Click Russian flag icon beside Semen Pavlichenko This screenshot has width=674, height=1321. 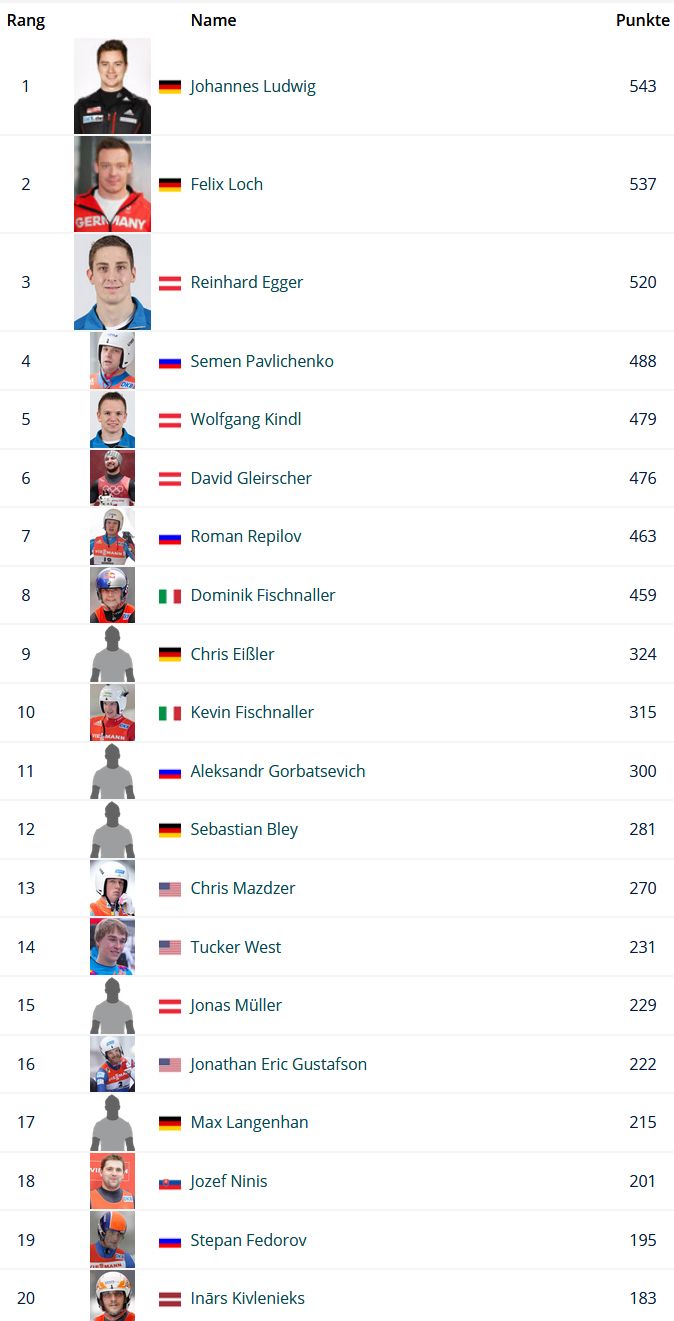(170, 362)
